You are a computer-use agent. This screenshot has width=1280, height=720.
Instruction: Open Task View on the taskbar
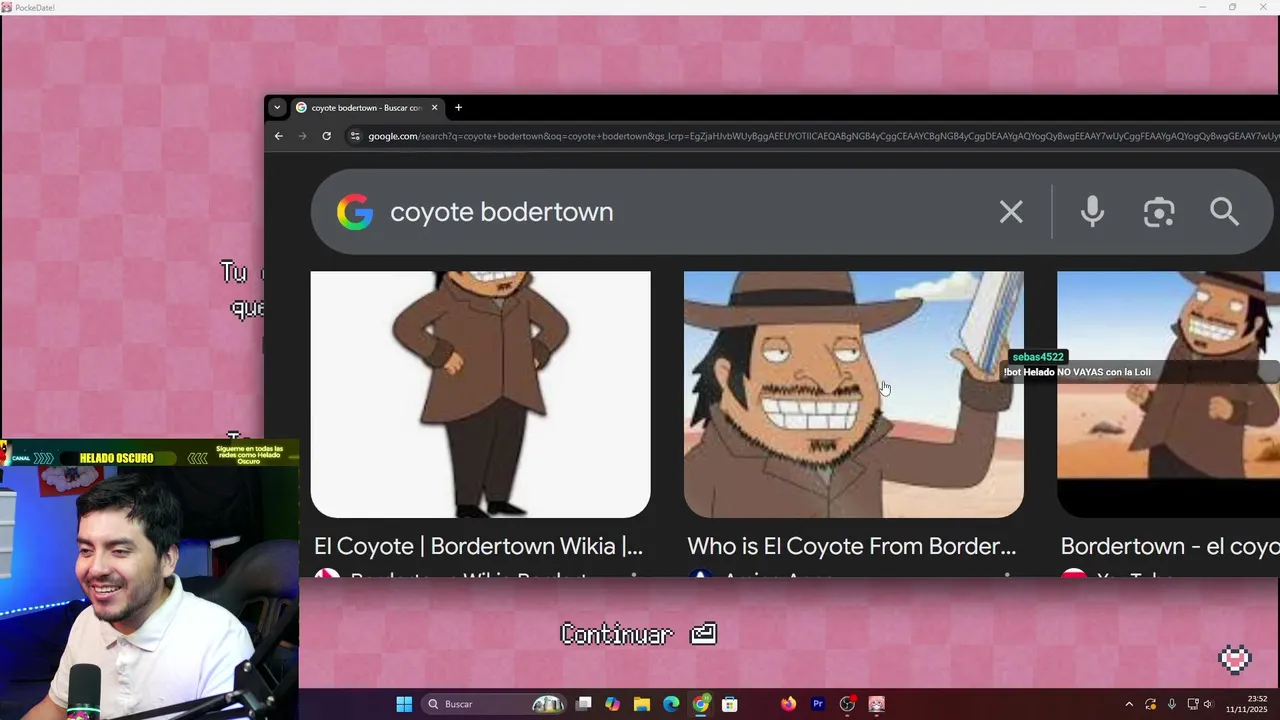click(584, 704)
